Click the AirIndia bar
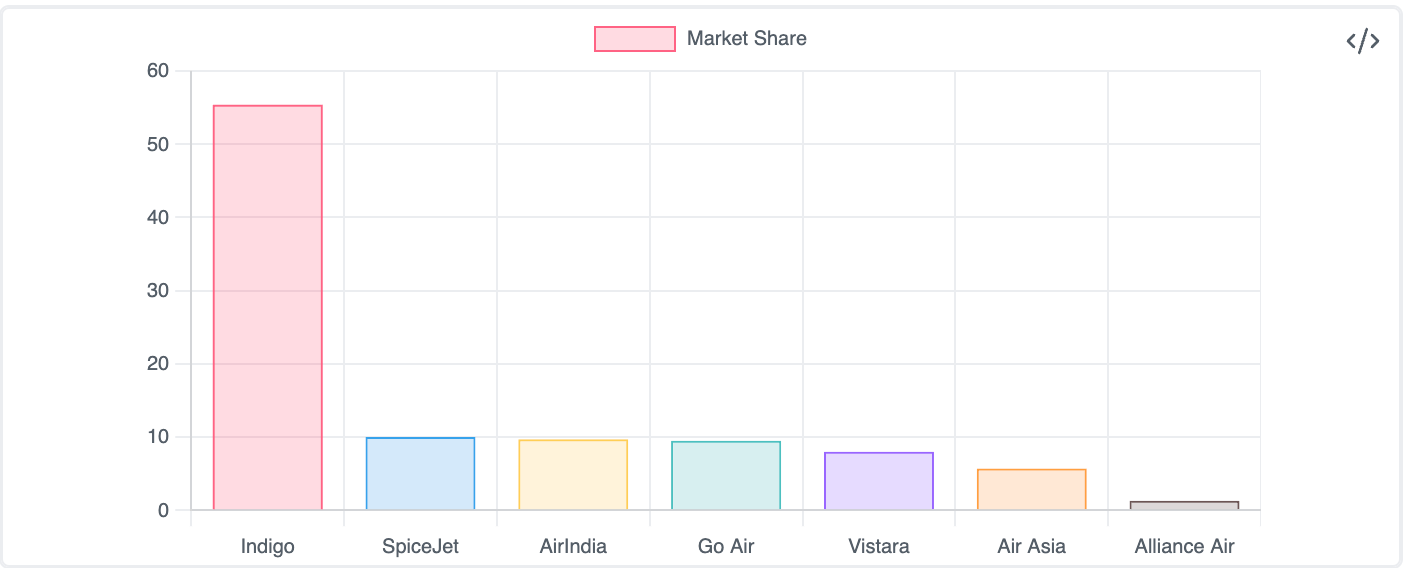The width and height of the screenshot is (1408, 568). [573, 475]
